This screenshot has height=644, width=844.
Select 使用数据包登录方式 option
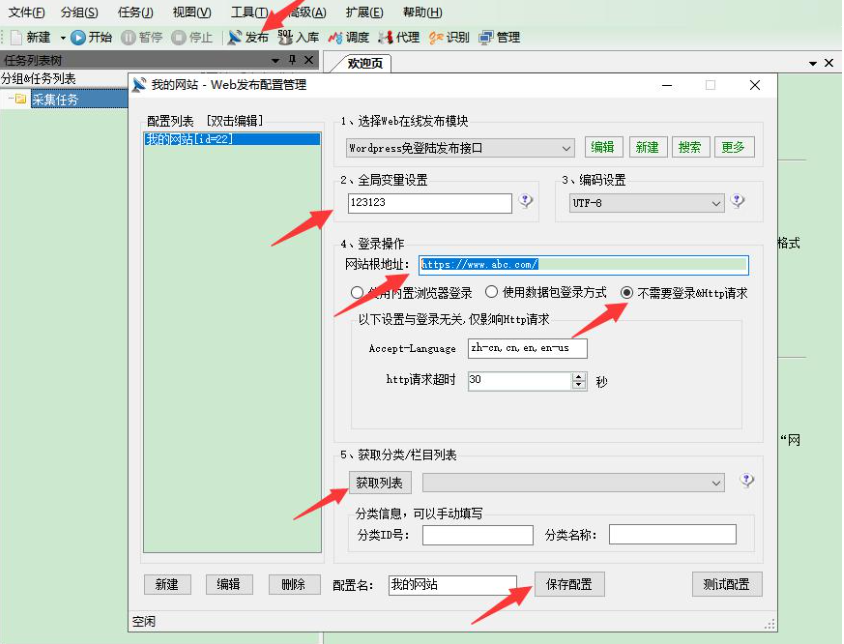(x=491, y=291)
